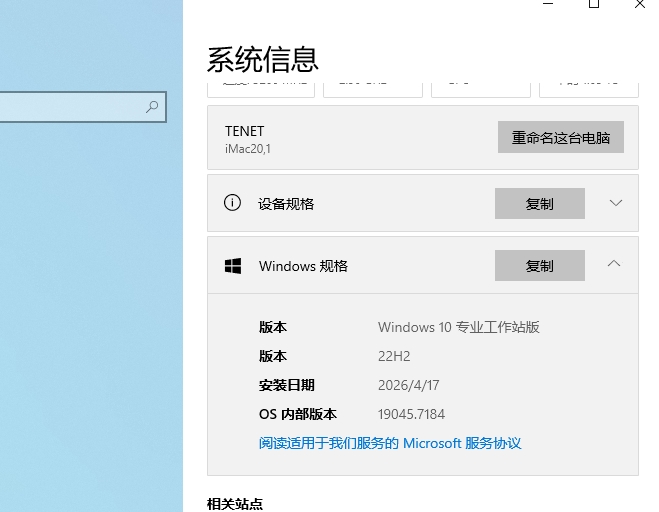Maximize the system information window

[594, 4]
